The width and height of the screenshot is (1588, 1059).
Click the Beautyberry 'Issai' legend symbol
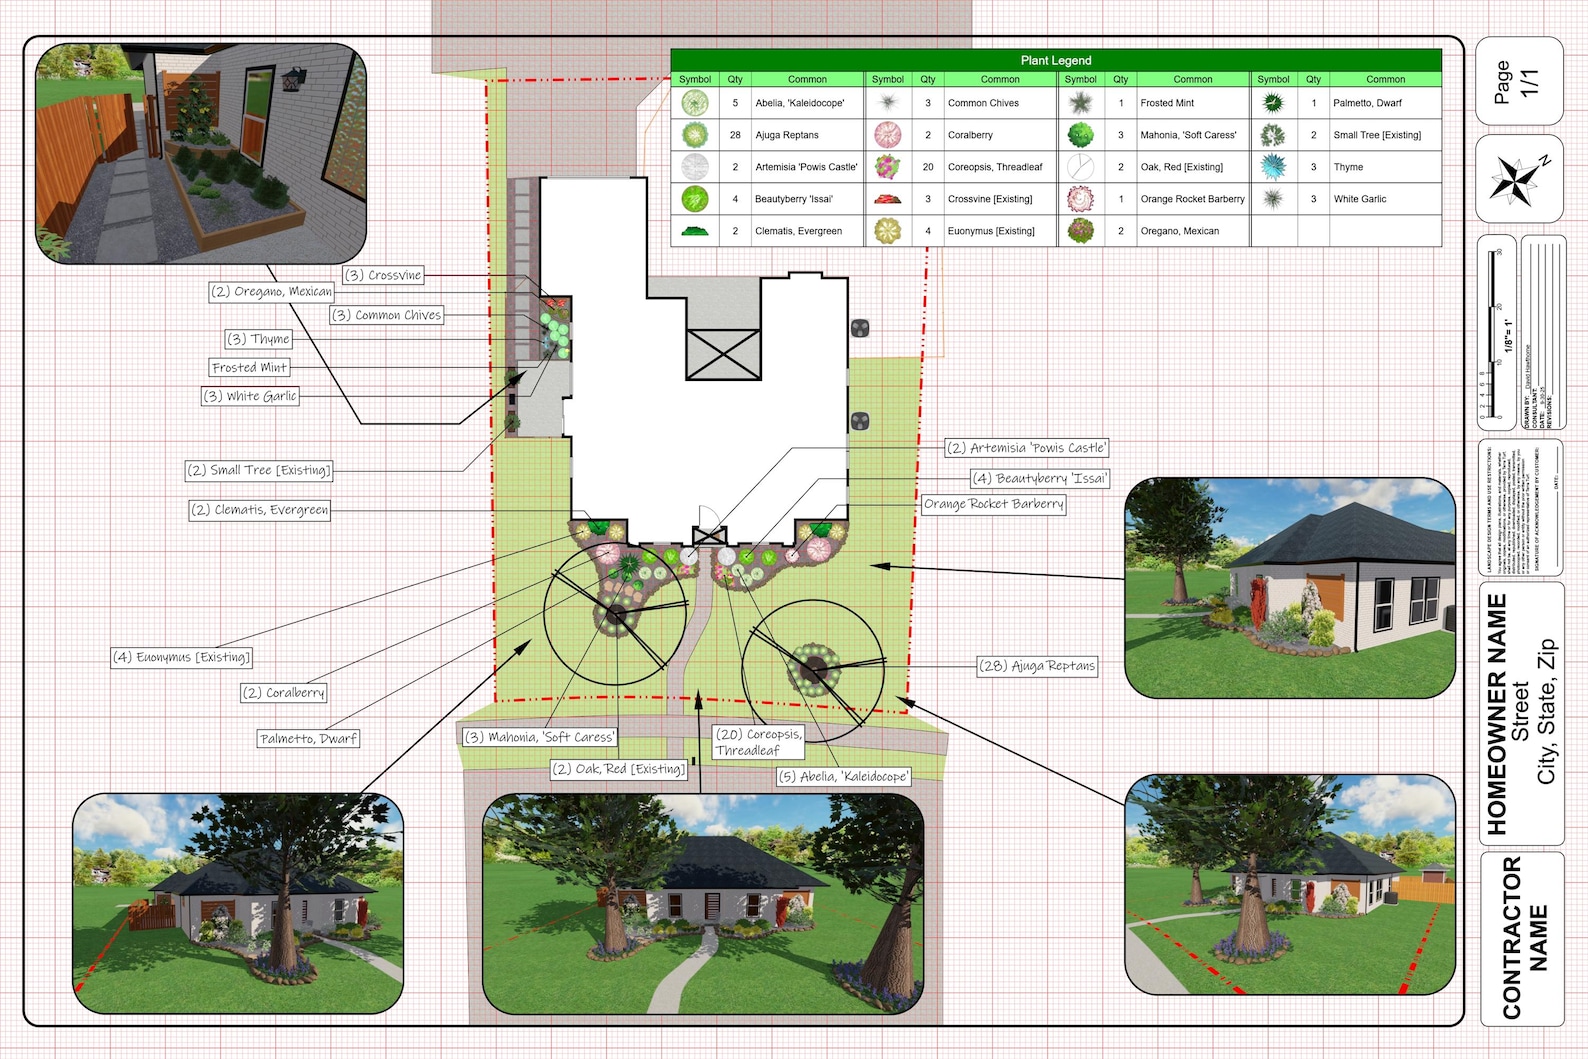click(x=695, y=199)
